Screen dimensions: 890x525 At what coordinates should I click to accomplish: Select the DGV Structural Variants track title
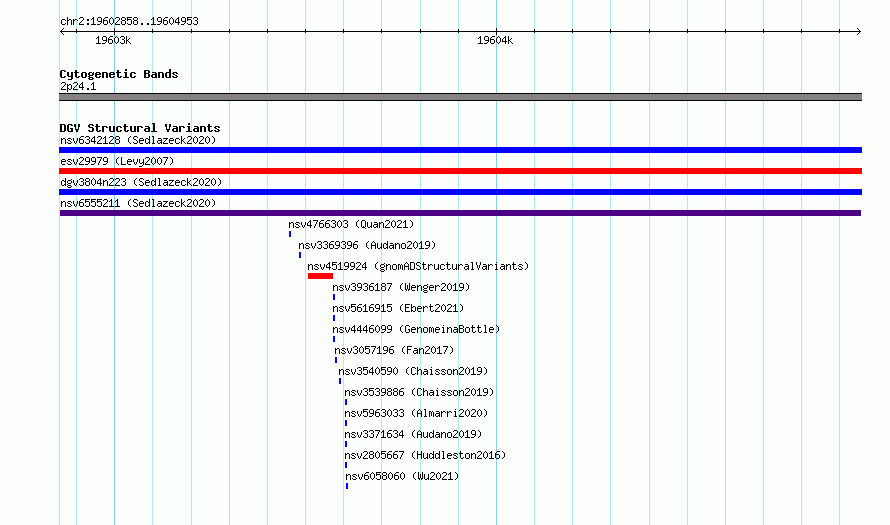[x=140, y=128]
